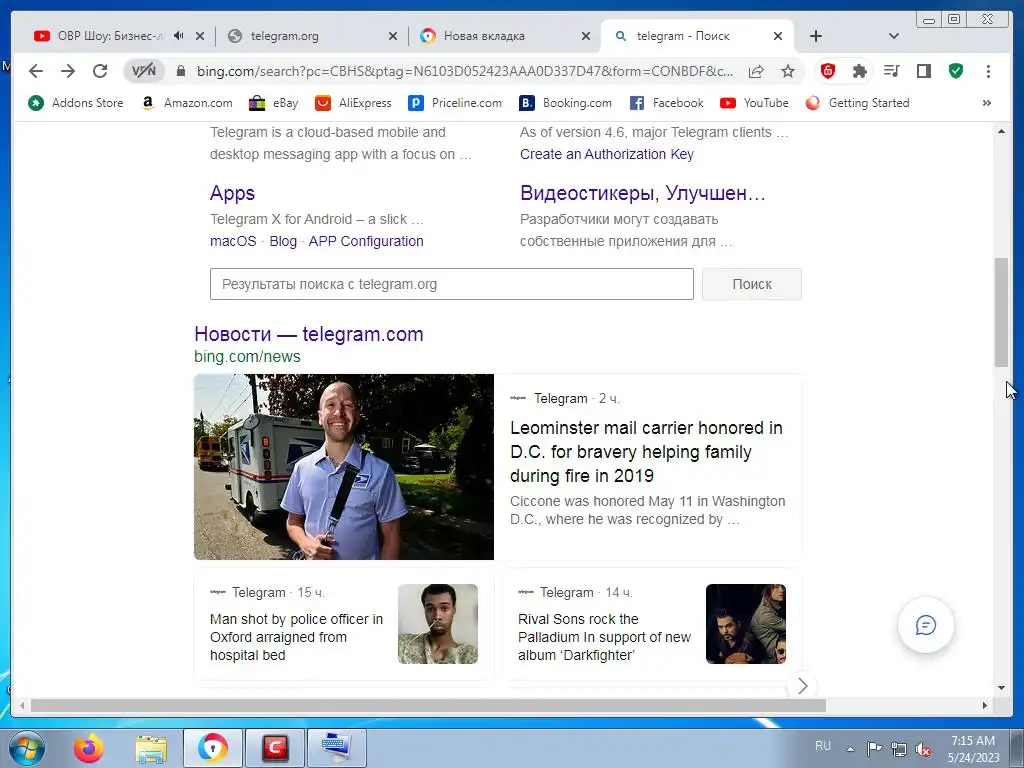Open the Rival Sons rock the Palladium story
The height and width of the screenshot is (768, 1024).
click(x=604, y=637)
